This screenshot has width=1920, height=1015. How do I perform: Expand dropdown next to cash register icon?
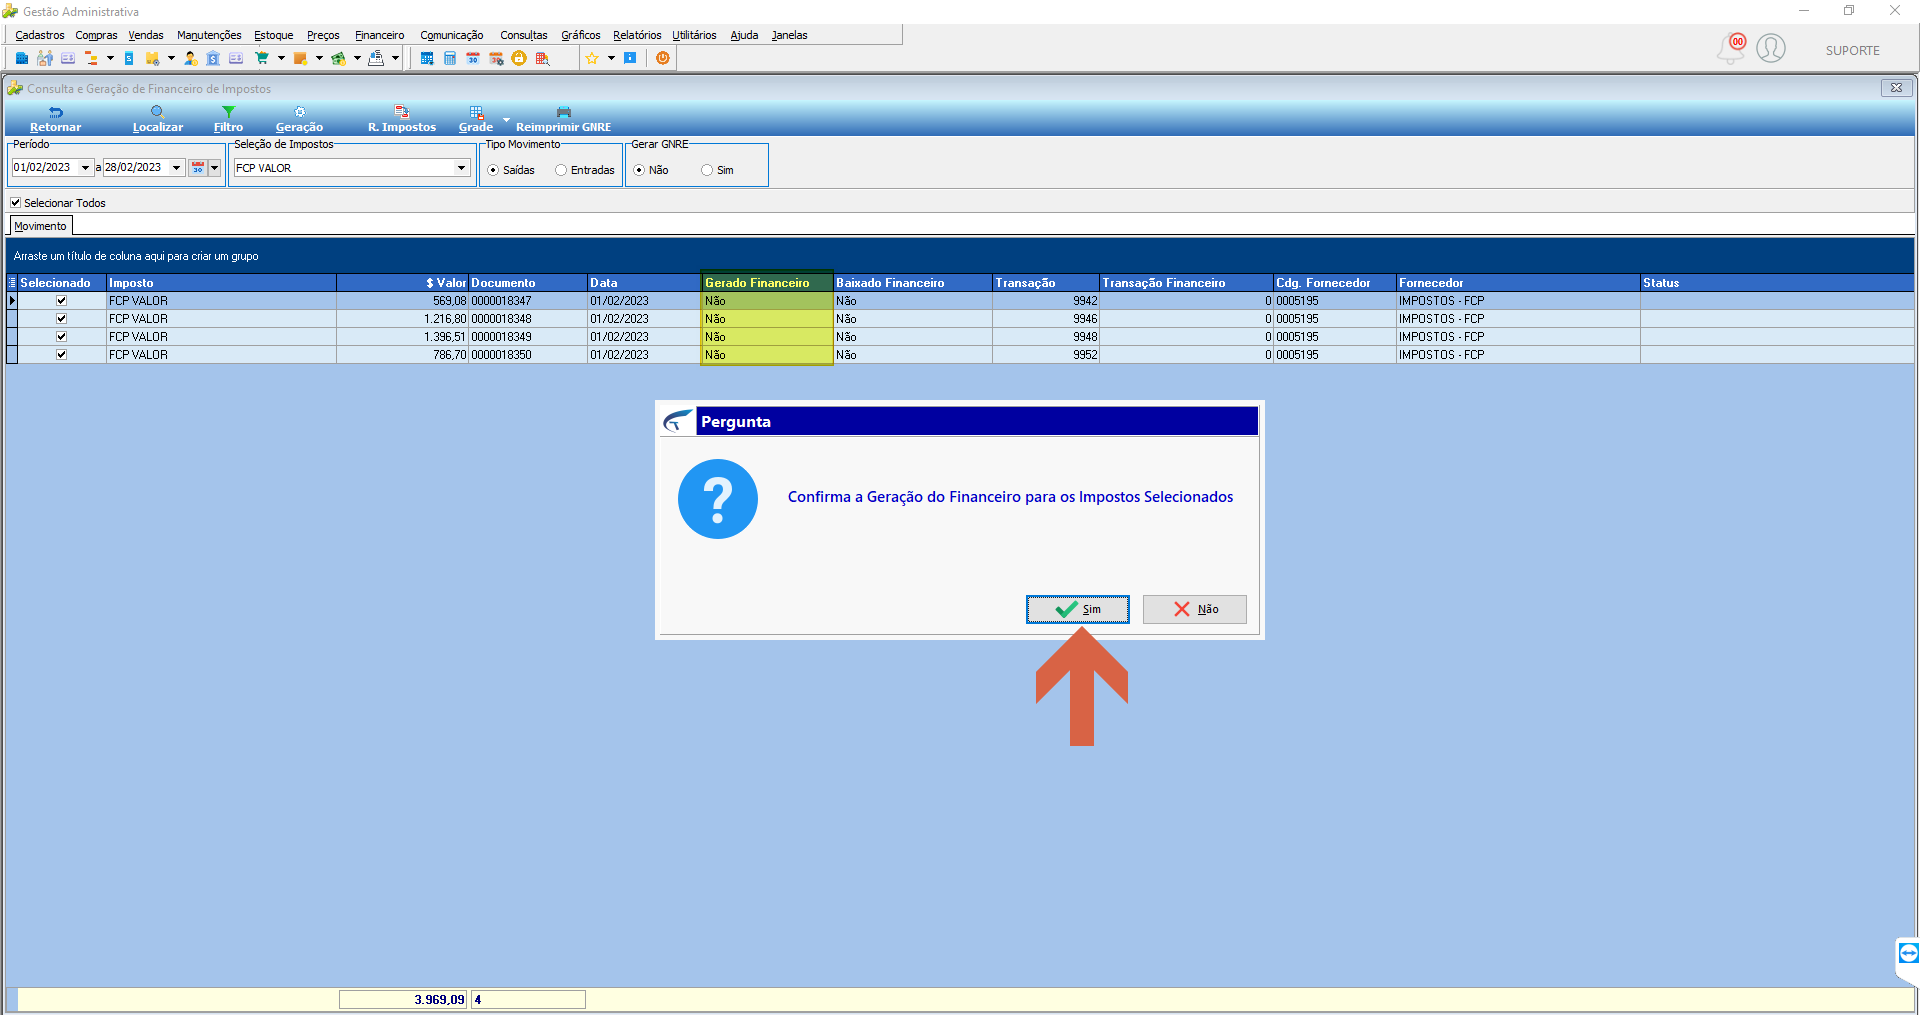395,59
